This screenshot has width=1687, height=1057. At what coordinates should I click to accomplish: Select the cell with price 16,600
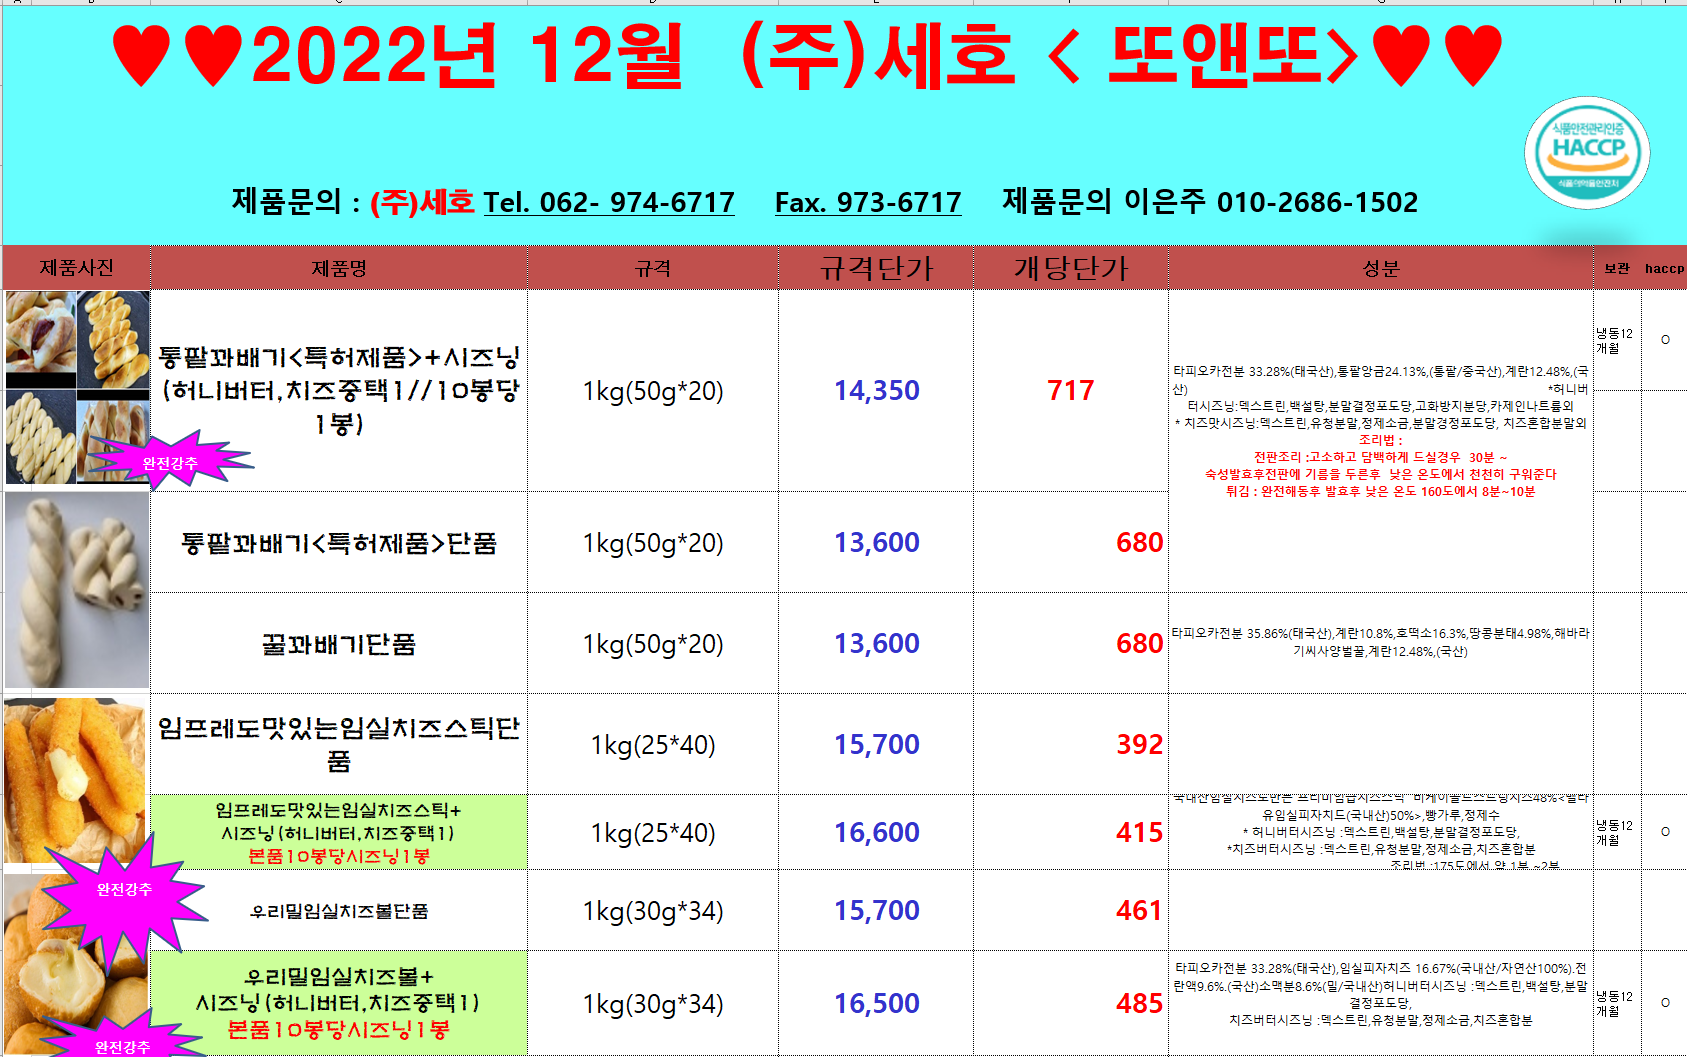pyautogui.click(x=876, y=833)
